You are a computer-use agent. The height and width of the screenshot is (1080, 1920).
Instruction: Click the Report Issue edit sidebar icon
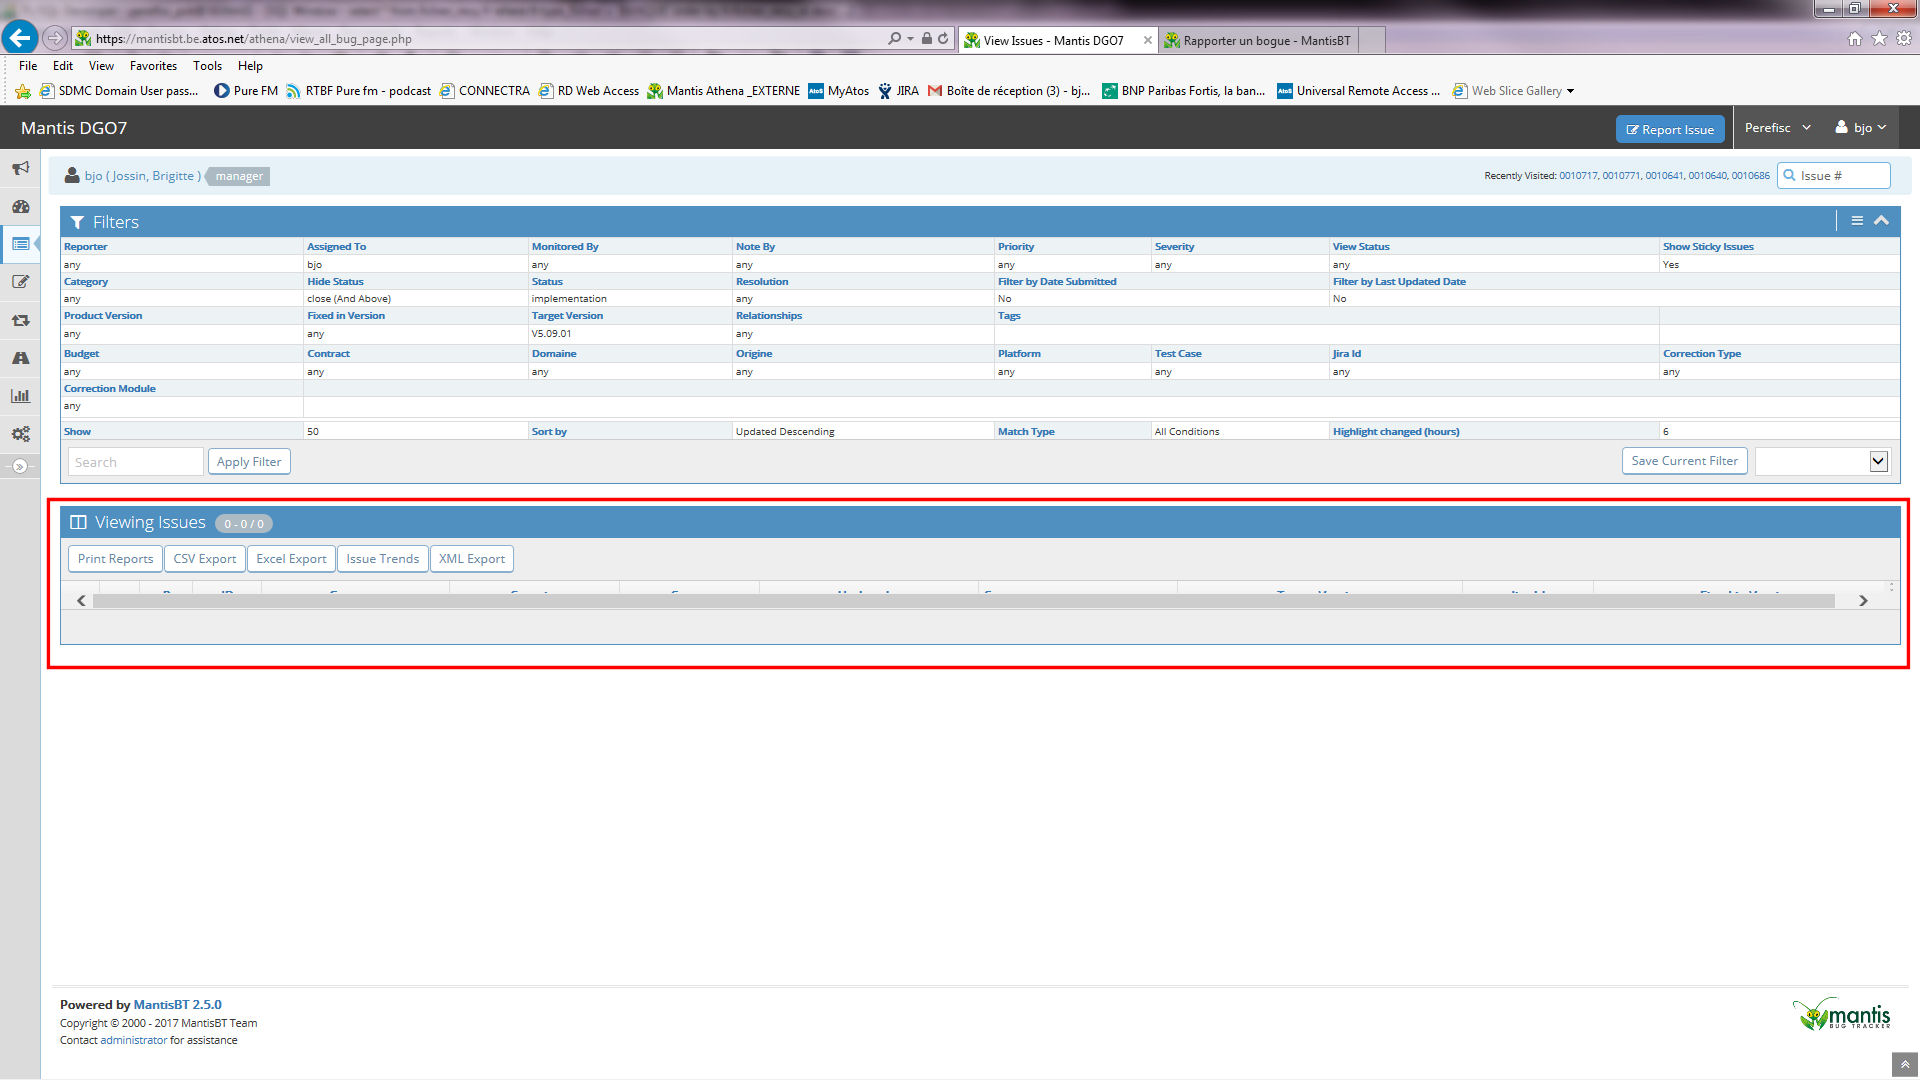coord(20,282)
